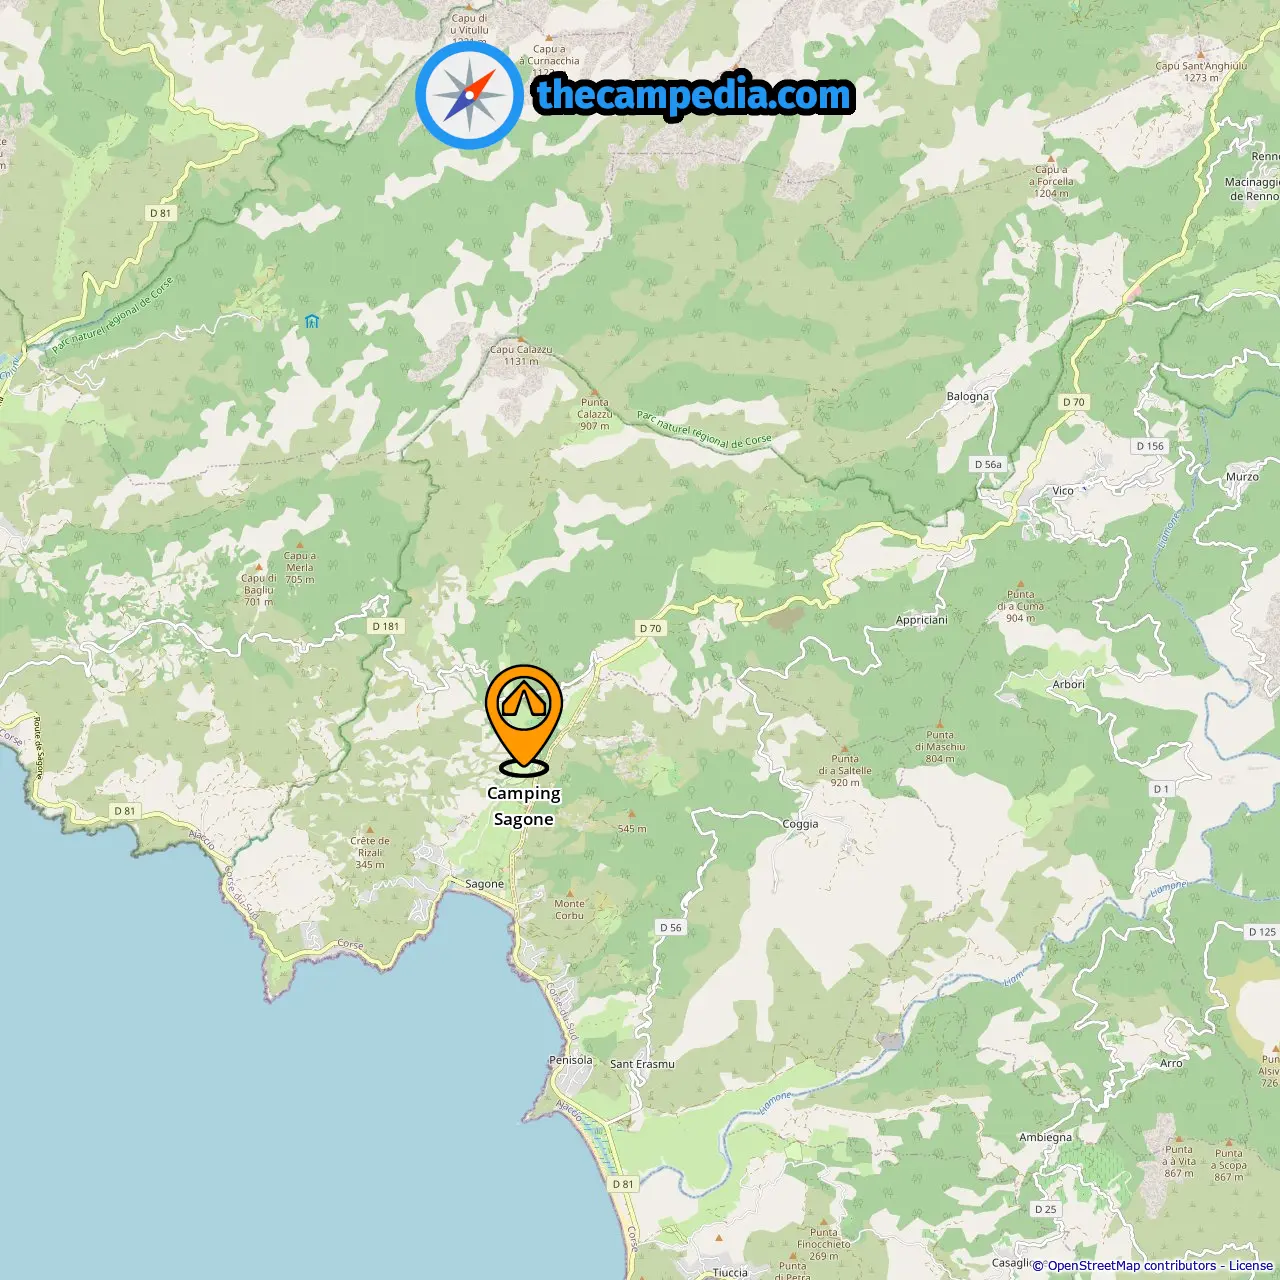Viewport: 1280px width, 1280px height.
Task: Click the Monte Corbu peak marker
Action: [570, 893]
